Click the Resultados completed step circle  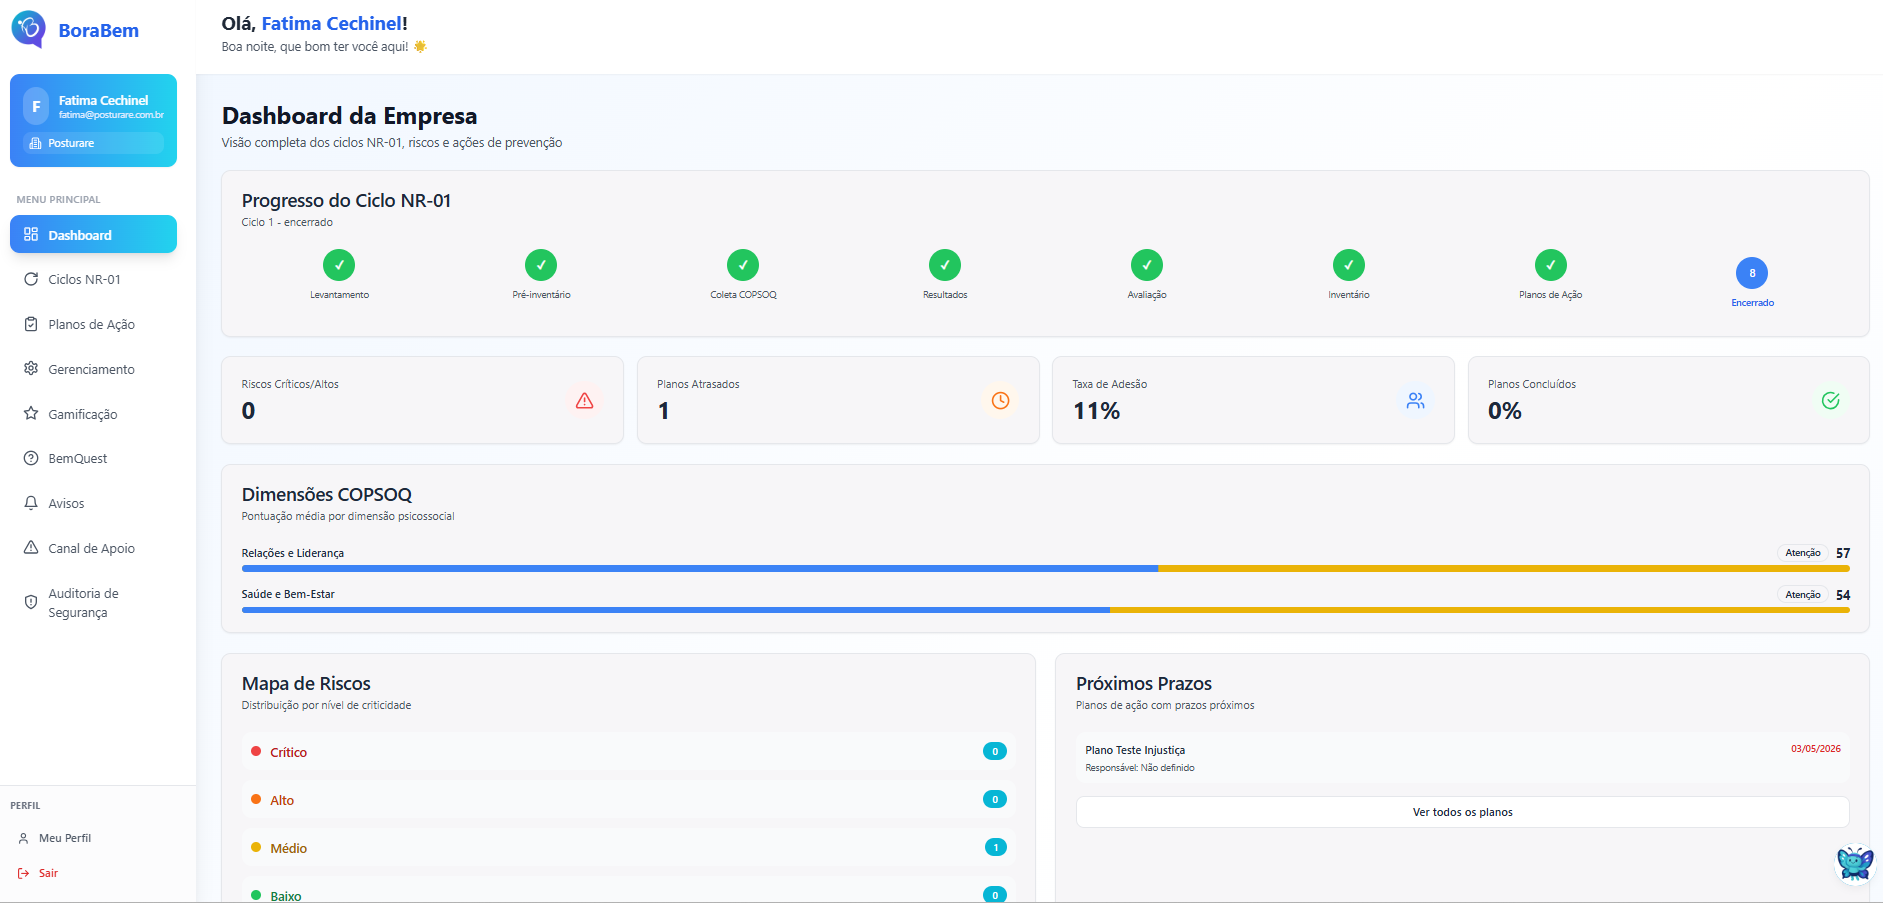(945, 265)
